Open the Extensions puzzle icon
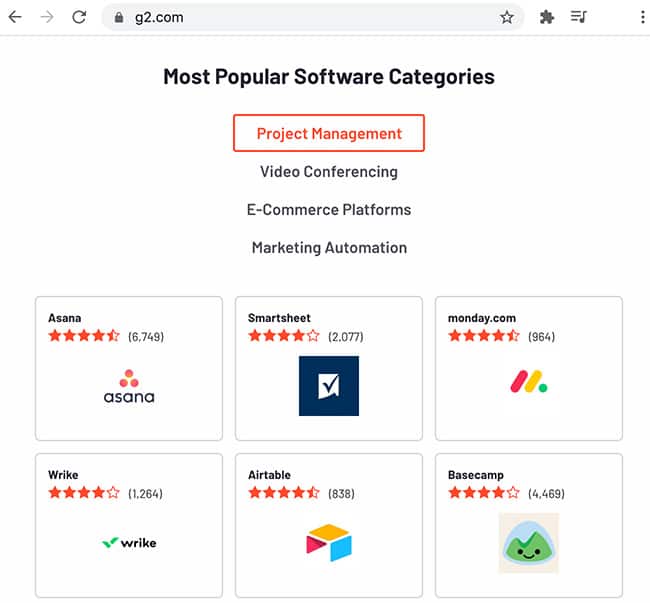Image resolution: width=650 pixels, height=603 pixels. 547,17
